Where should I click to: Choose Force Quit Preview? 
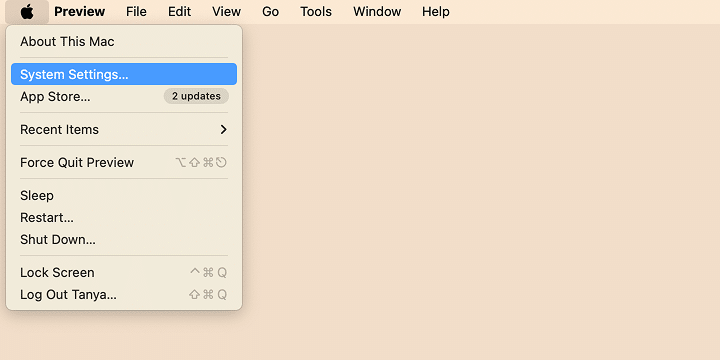pyautogui.click(x=124, y=163)
